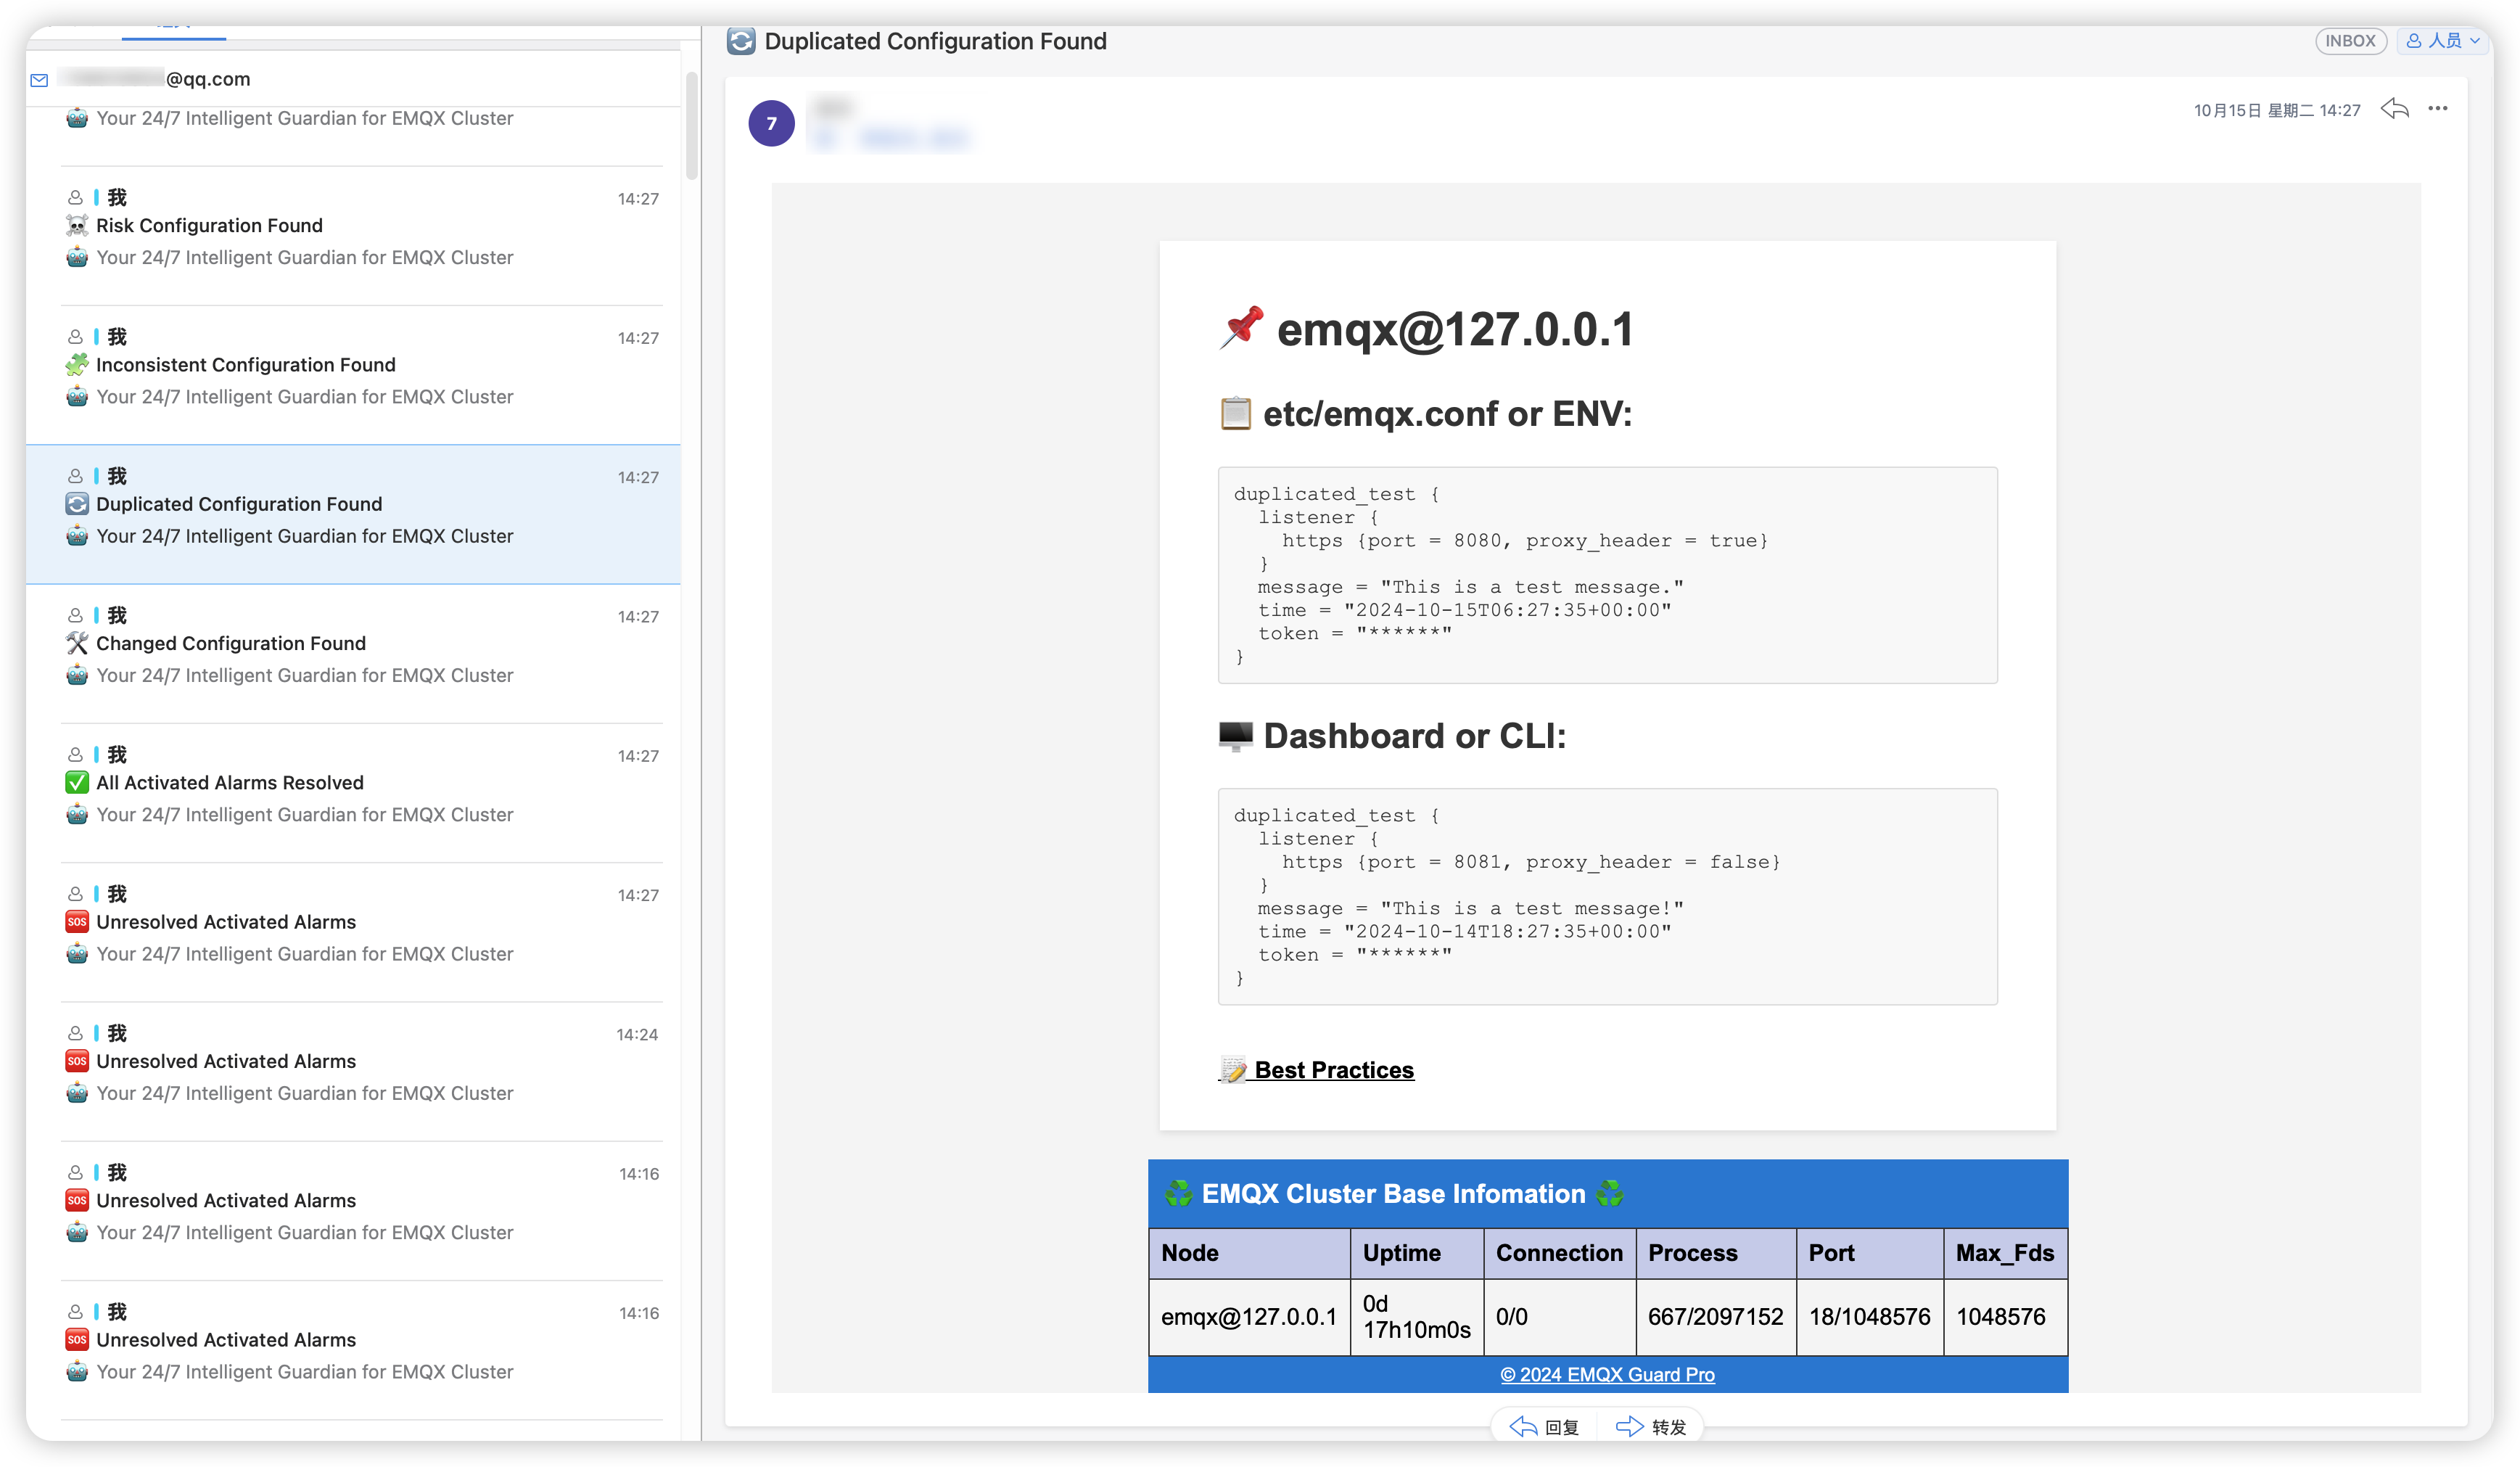This screenshot has width=2520, height=1467.
Task: Click the mail envelope icon beside @qq.com
Action: click(39, 80)
